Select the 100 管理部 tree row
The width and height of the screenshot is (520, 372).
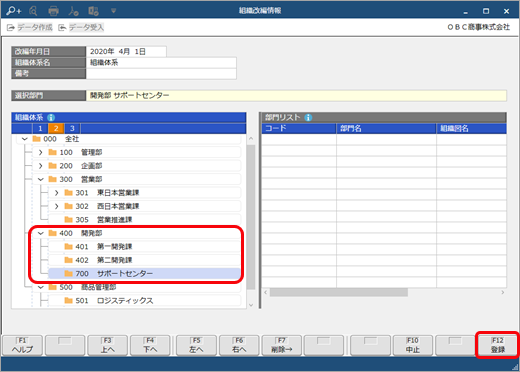coord(137,152)
